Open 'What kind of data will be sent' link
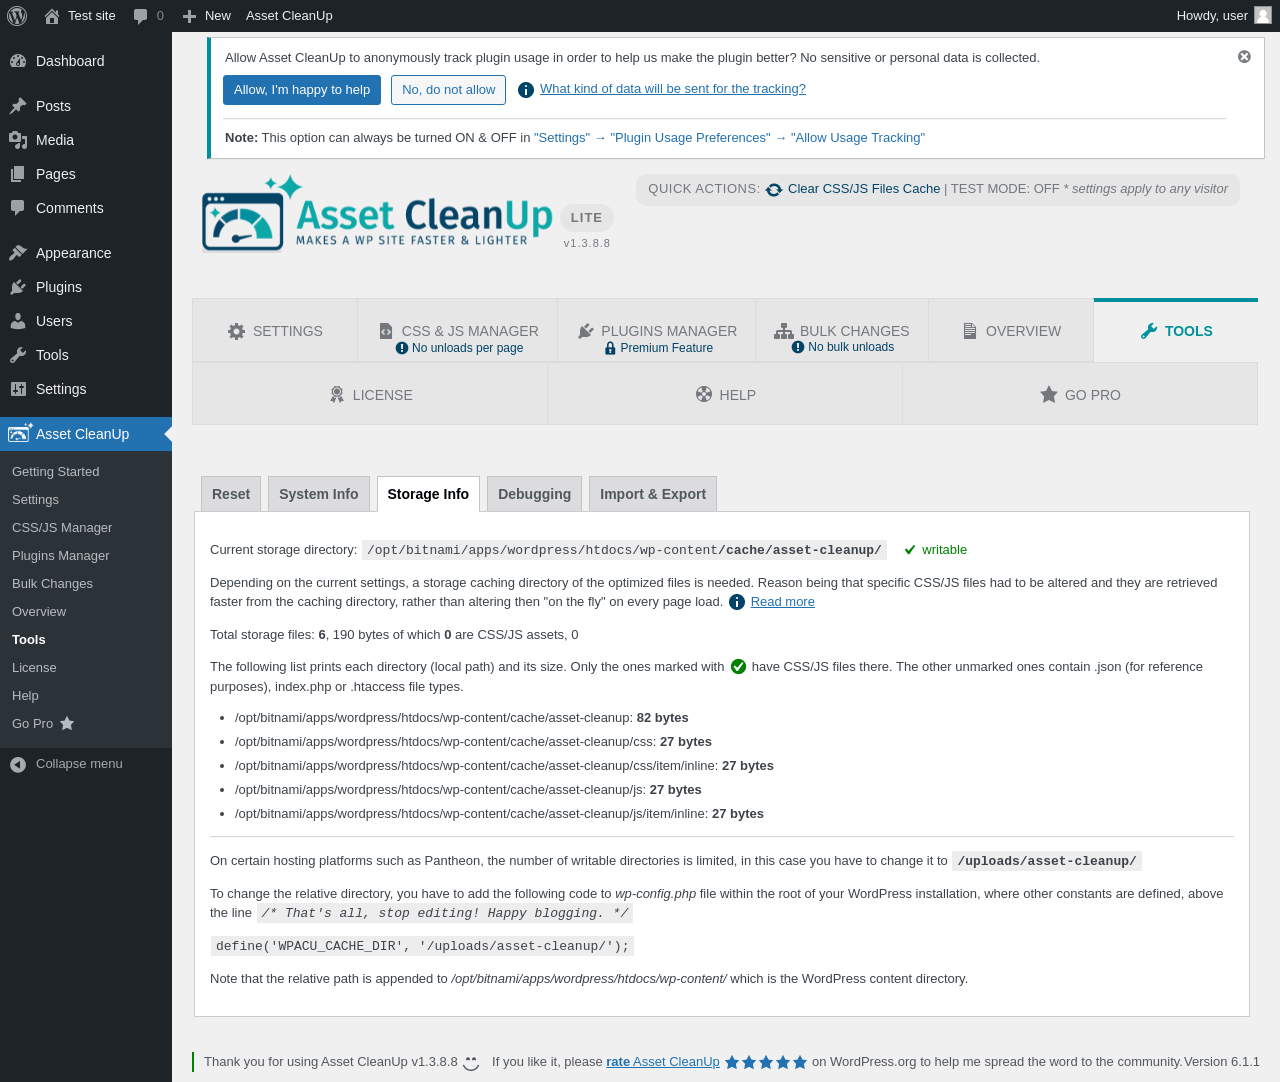The image size is (1280, 1082). coord(673,89)
